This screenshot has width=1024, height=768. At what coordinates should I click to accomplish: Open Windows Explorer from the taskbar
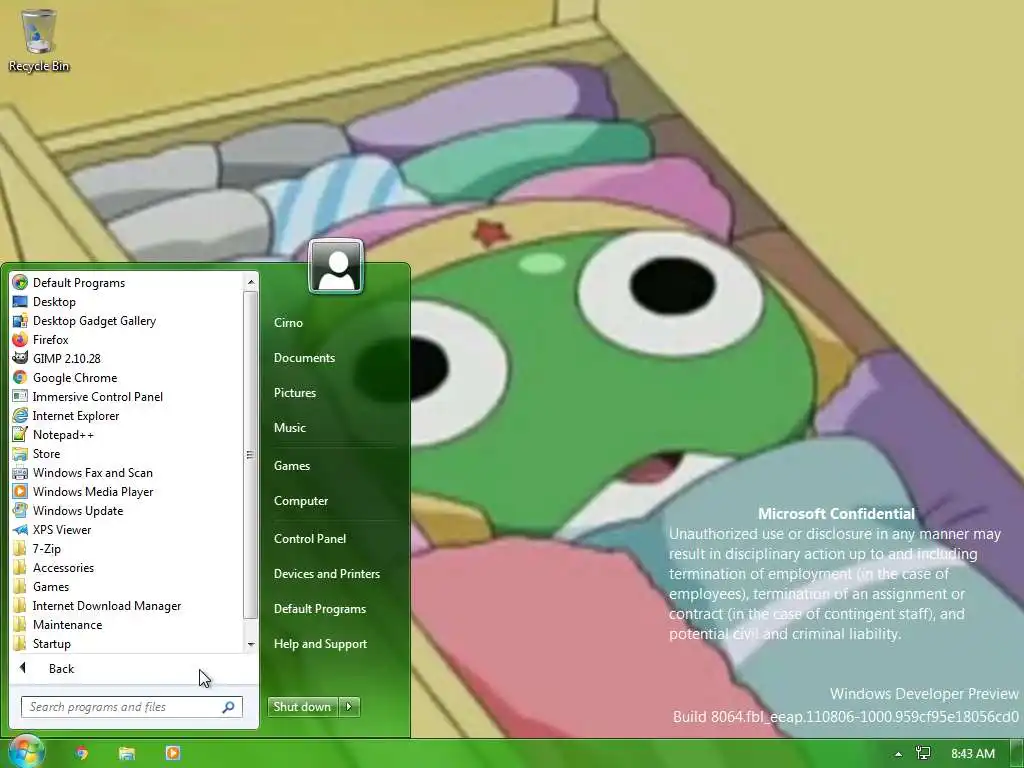click(x=127, y=753)
